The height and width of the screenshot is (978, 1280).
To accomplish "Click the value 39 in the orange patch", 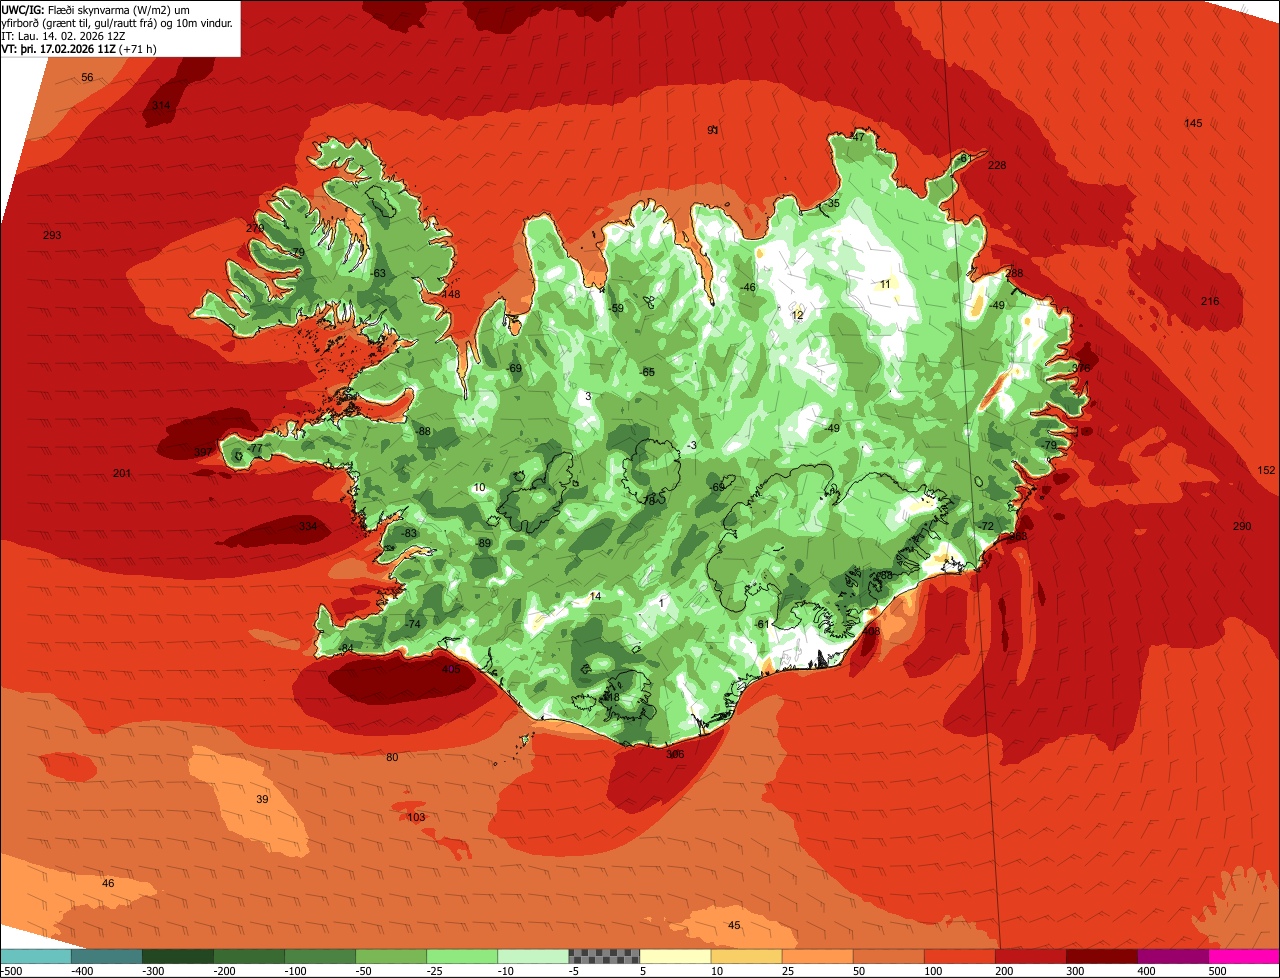I will (x=262, y=799).
